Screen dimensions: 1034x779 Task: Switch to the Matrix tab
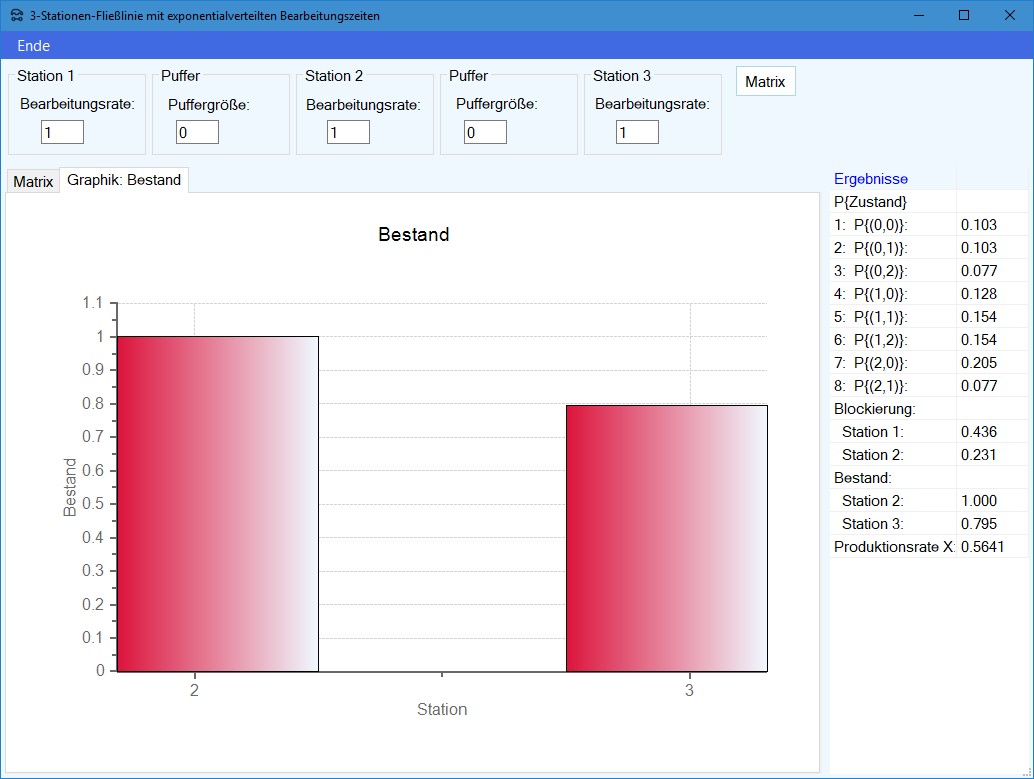(x=33, y=182)
